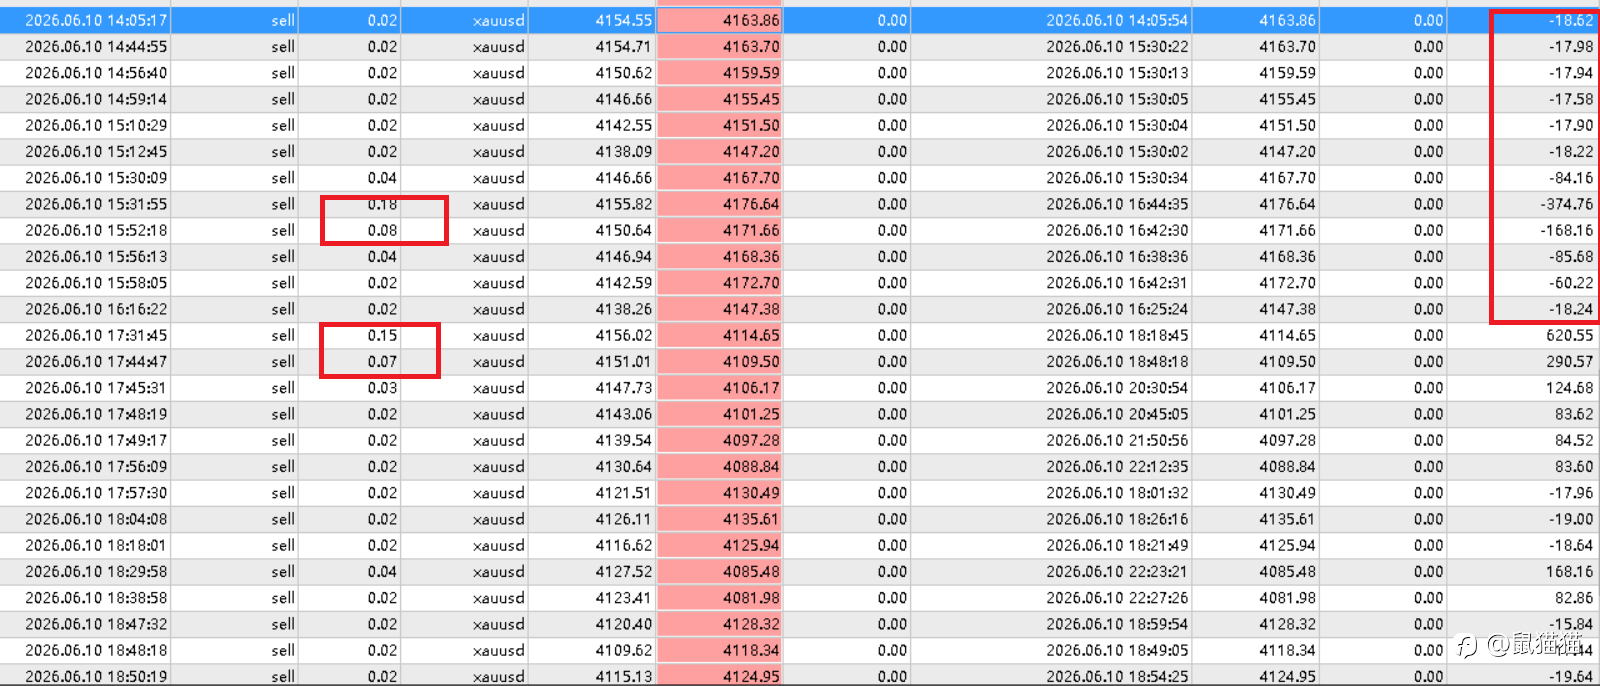Click the lot size 0.15
This screenshot has width=1600, height=686.
pos(382,335)
